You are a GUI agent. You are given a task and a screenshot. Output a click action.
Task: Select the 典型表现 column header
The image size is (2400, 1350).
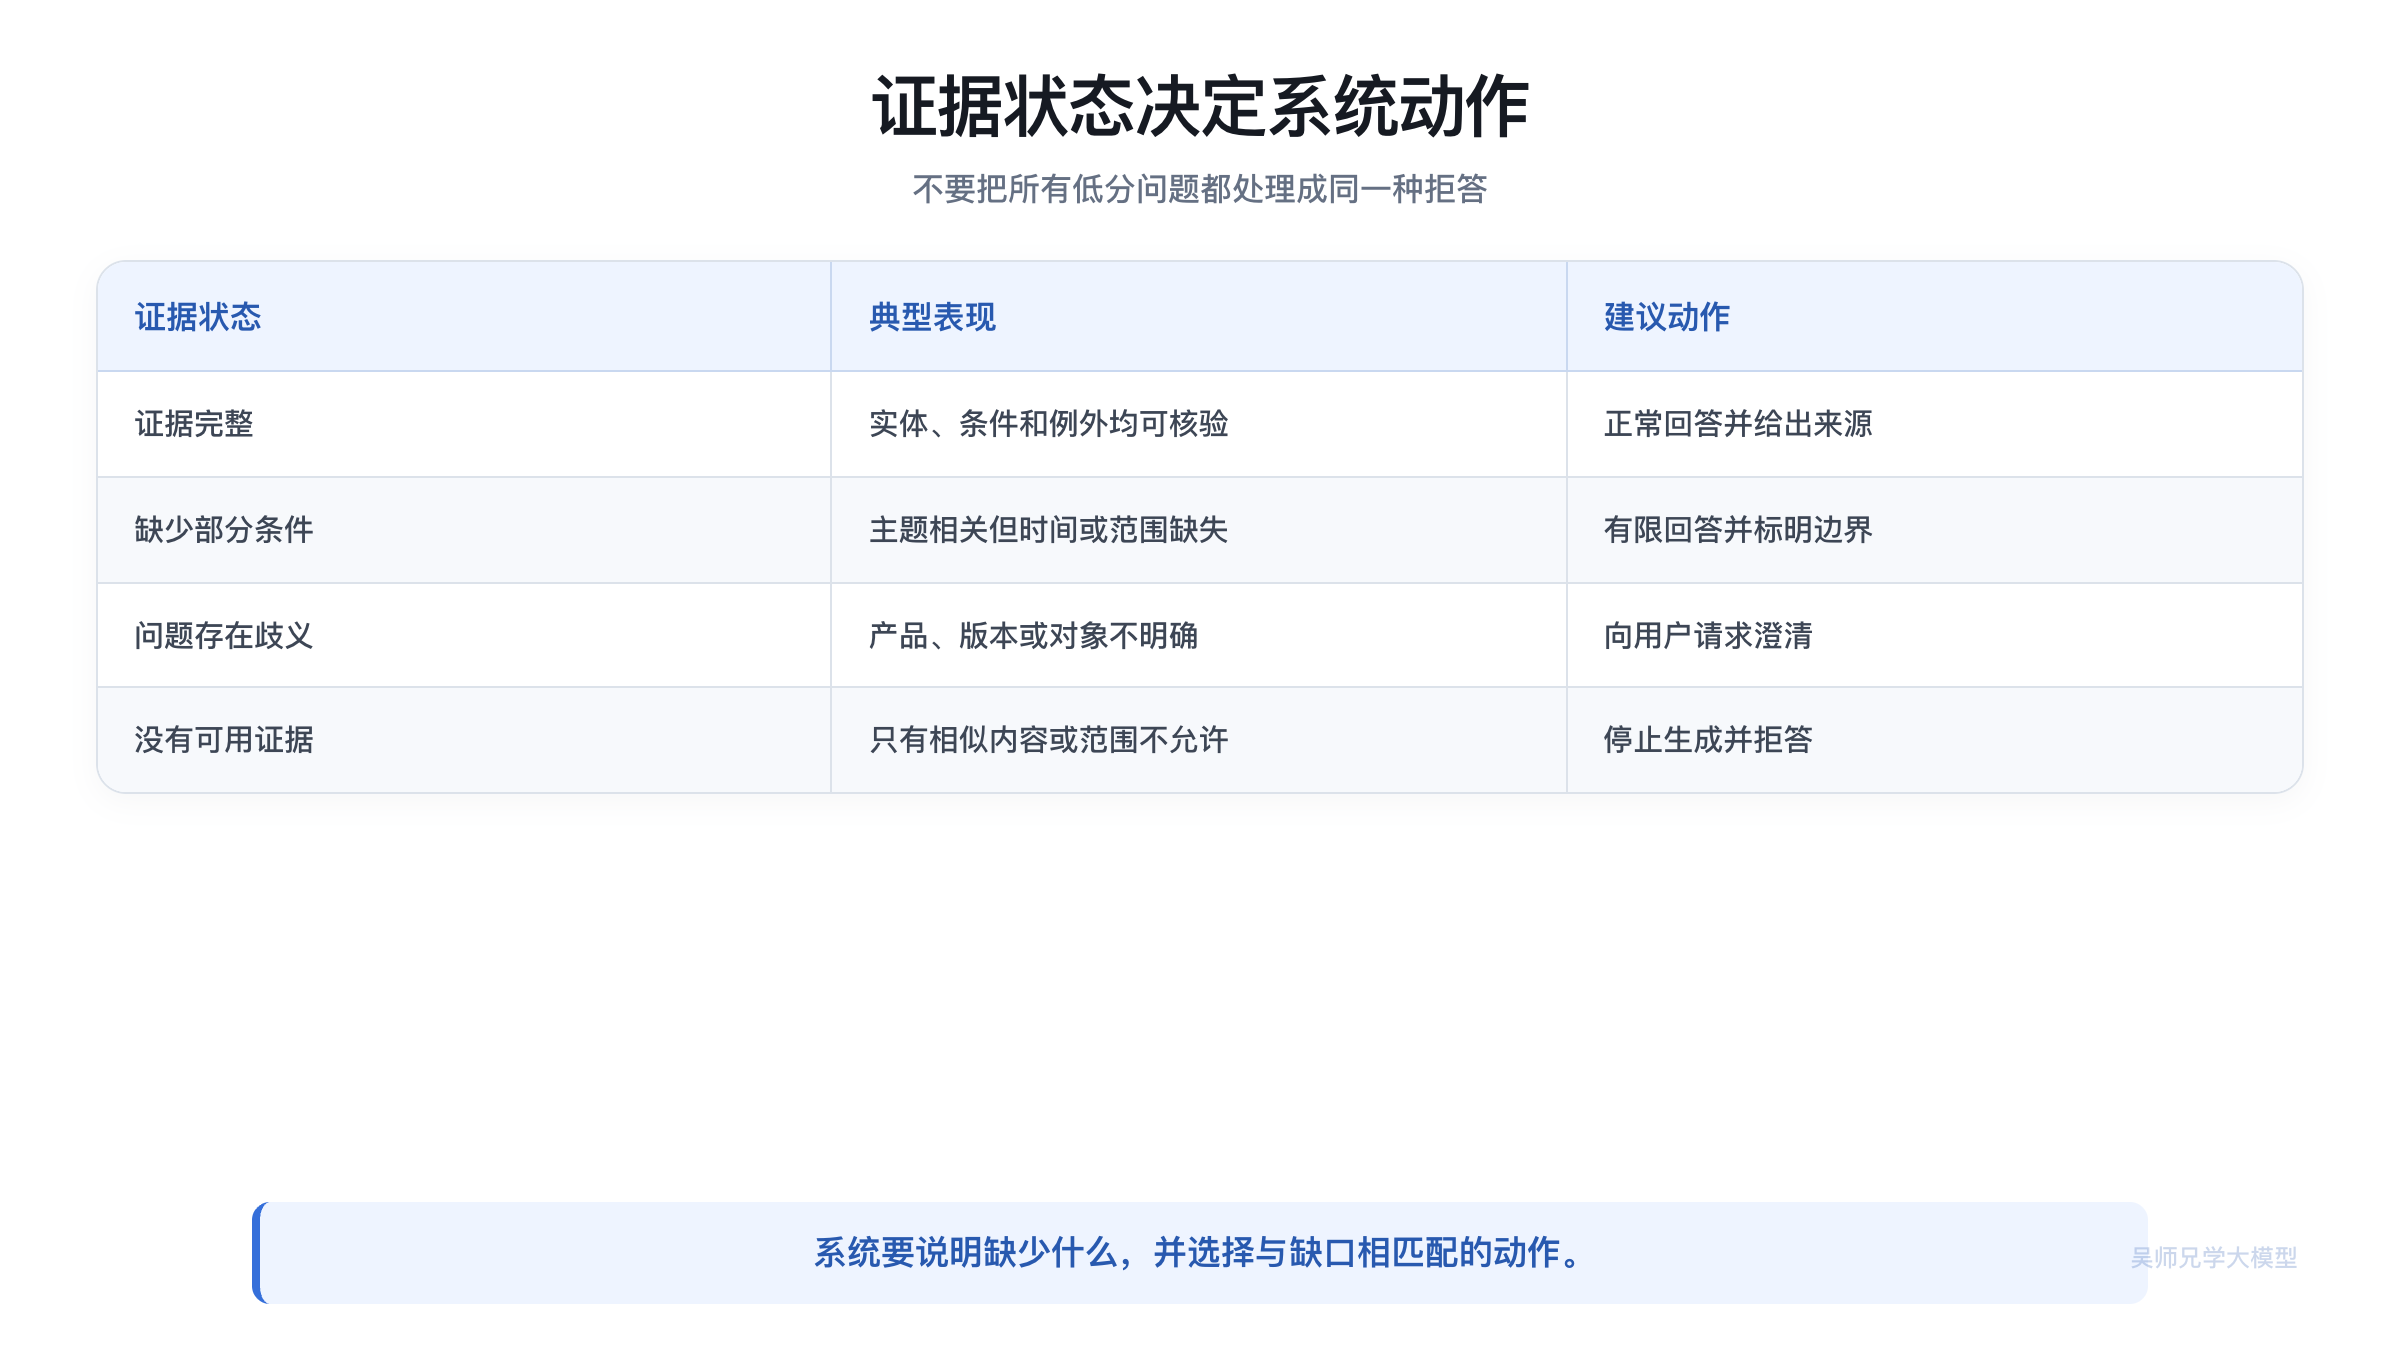click(x=1198, y=317)
